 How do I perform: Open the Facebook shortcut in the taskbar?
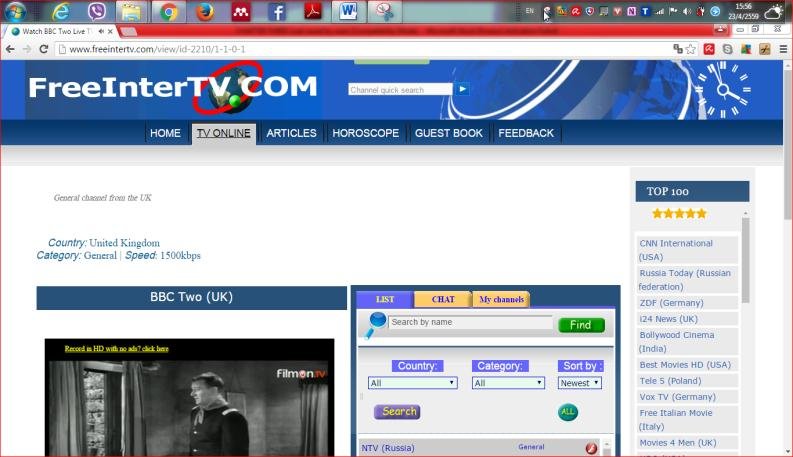tap(277, 12)
